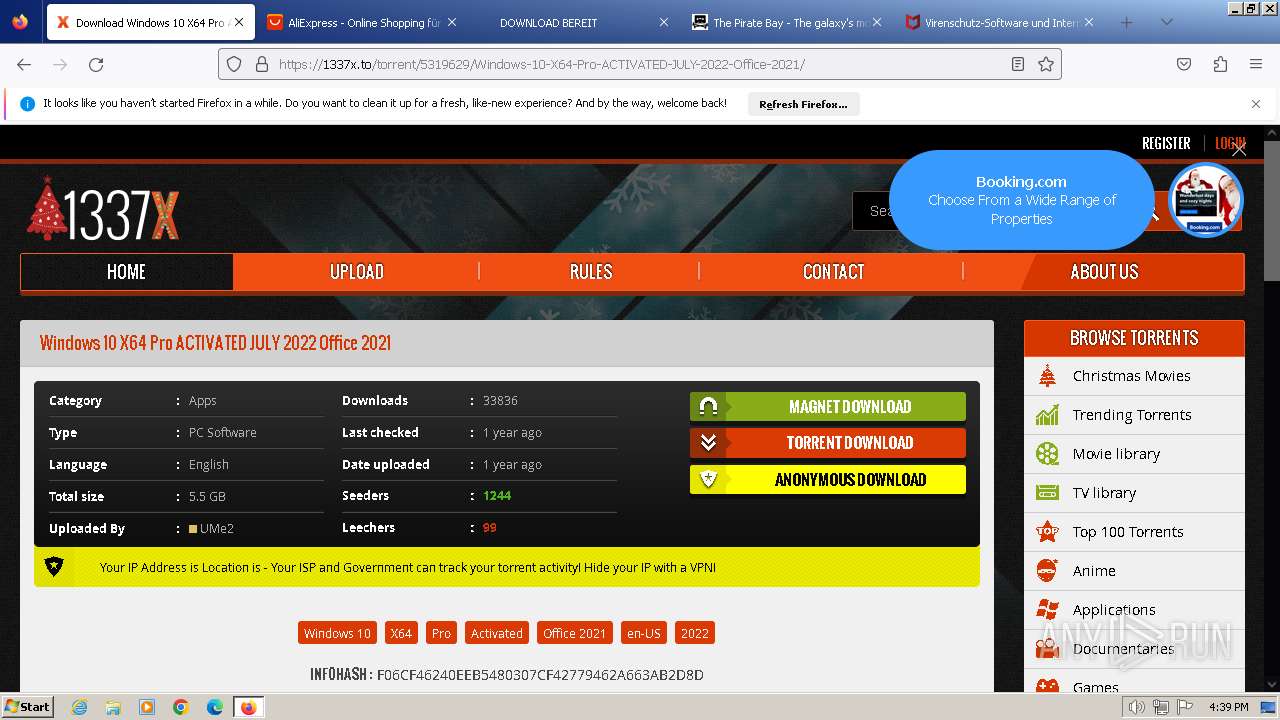
Task: Switch to The Pirate Bay tab
Action: pyautogui.click(x=785, y=22)
